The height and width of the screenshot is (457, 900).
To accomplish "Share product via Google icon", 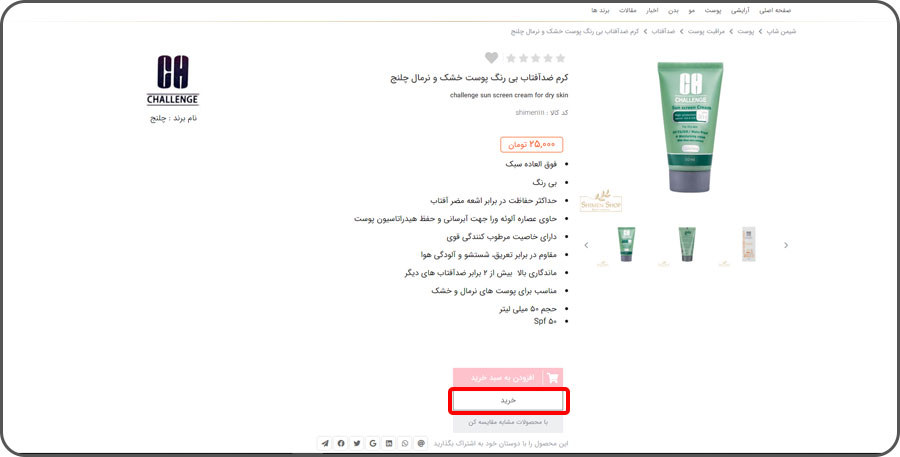I will point(373,443).
